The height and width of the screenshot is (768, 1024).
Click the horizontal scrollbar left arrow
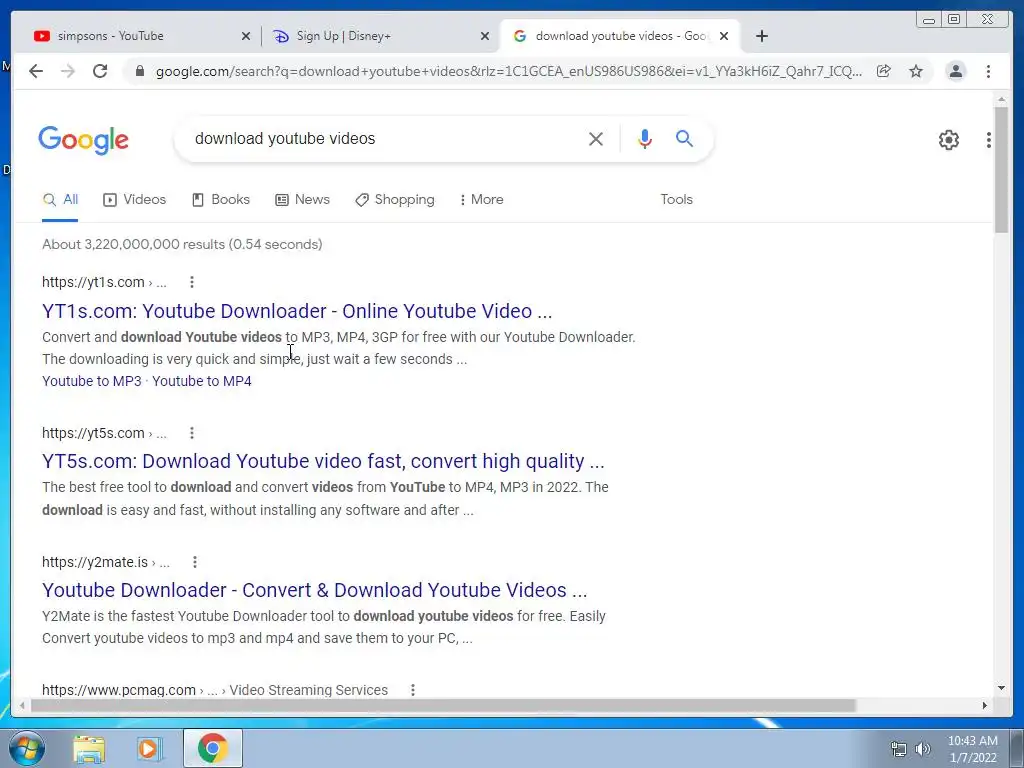pos(22,705)
